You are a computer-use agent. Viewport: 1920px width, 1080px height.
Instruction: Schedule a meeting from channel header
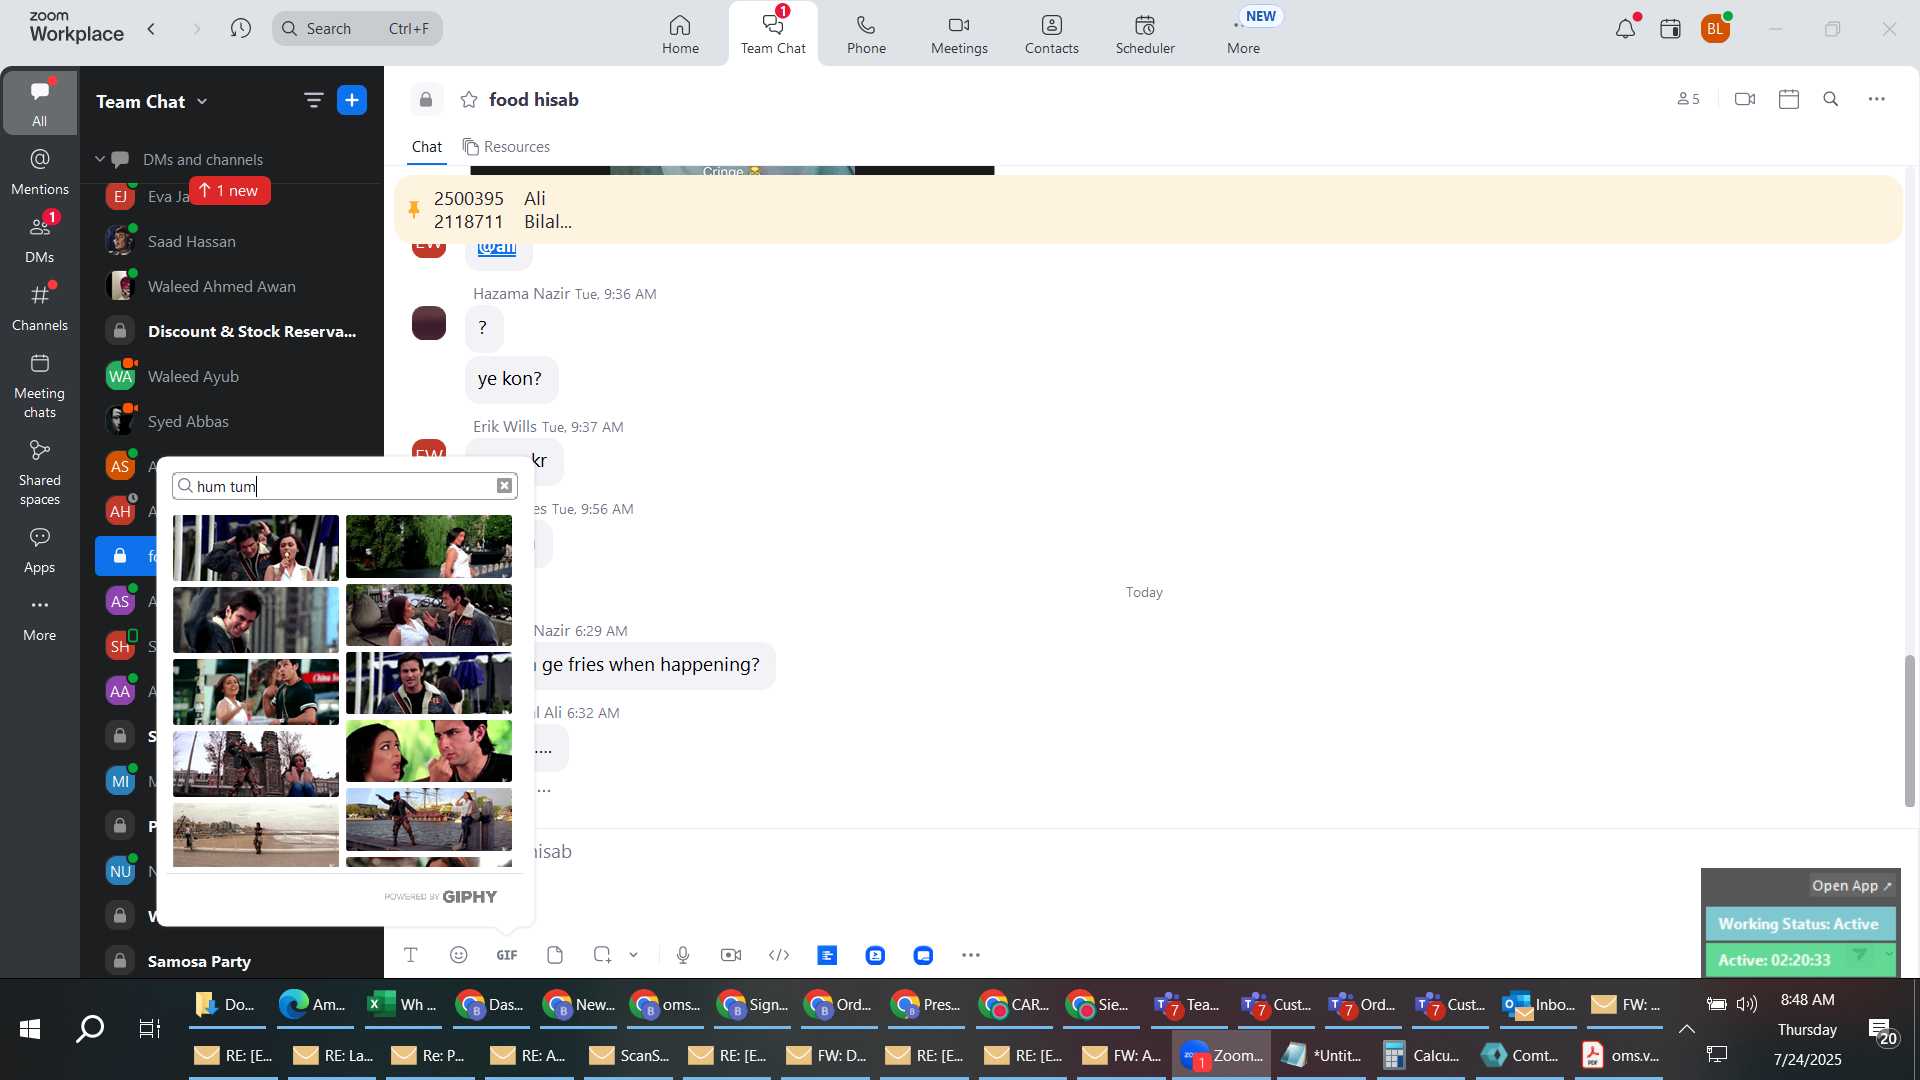[x=1789, y=99]
